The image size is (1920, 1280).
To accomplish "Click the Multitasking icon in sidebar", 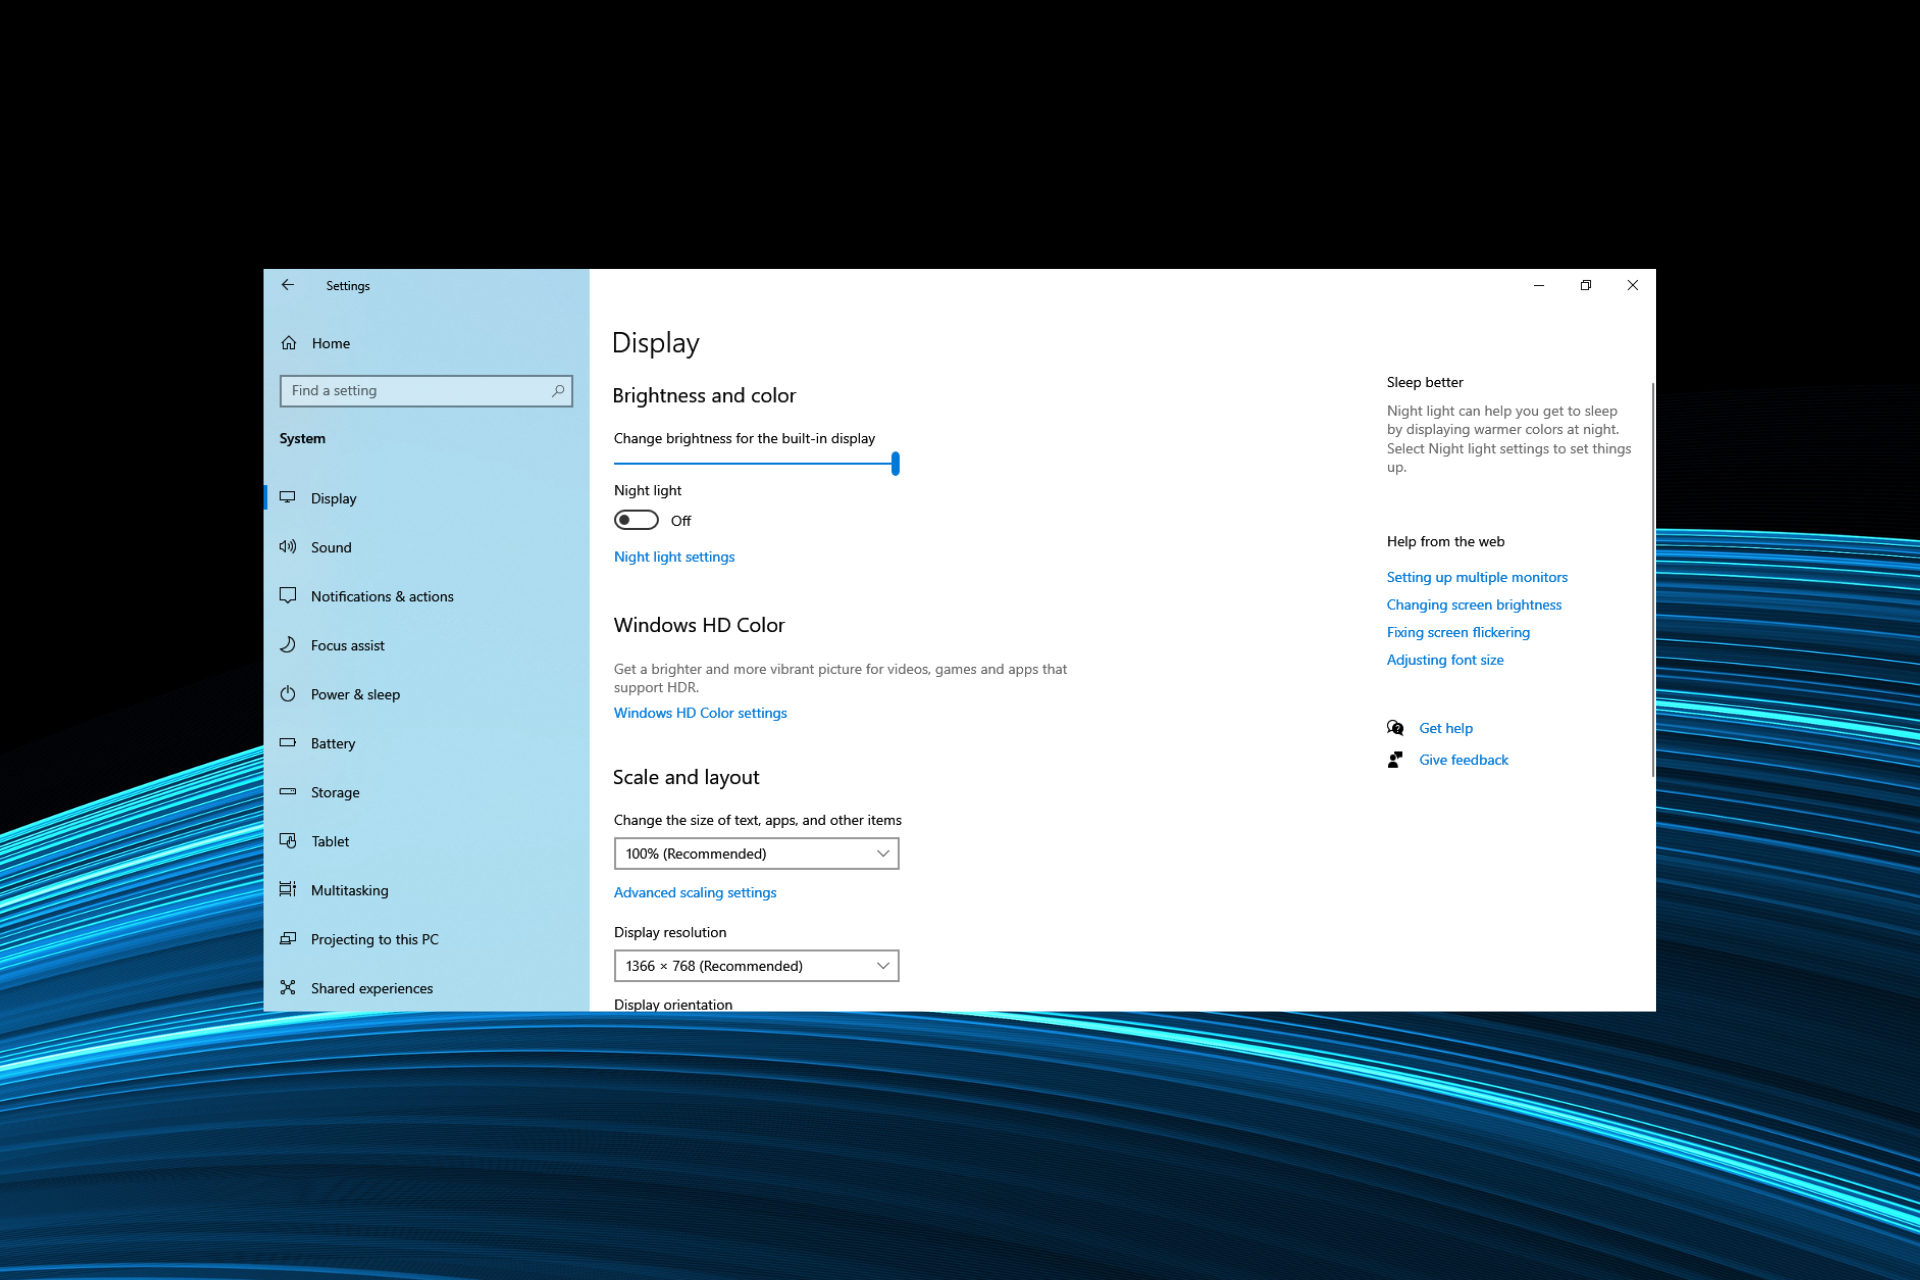I will pyautogui.click(x=290, y=890).
